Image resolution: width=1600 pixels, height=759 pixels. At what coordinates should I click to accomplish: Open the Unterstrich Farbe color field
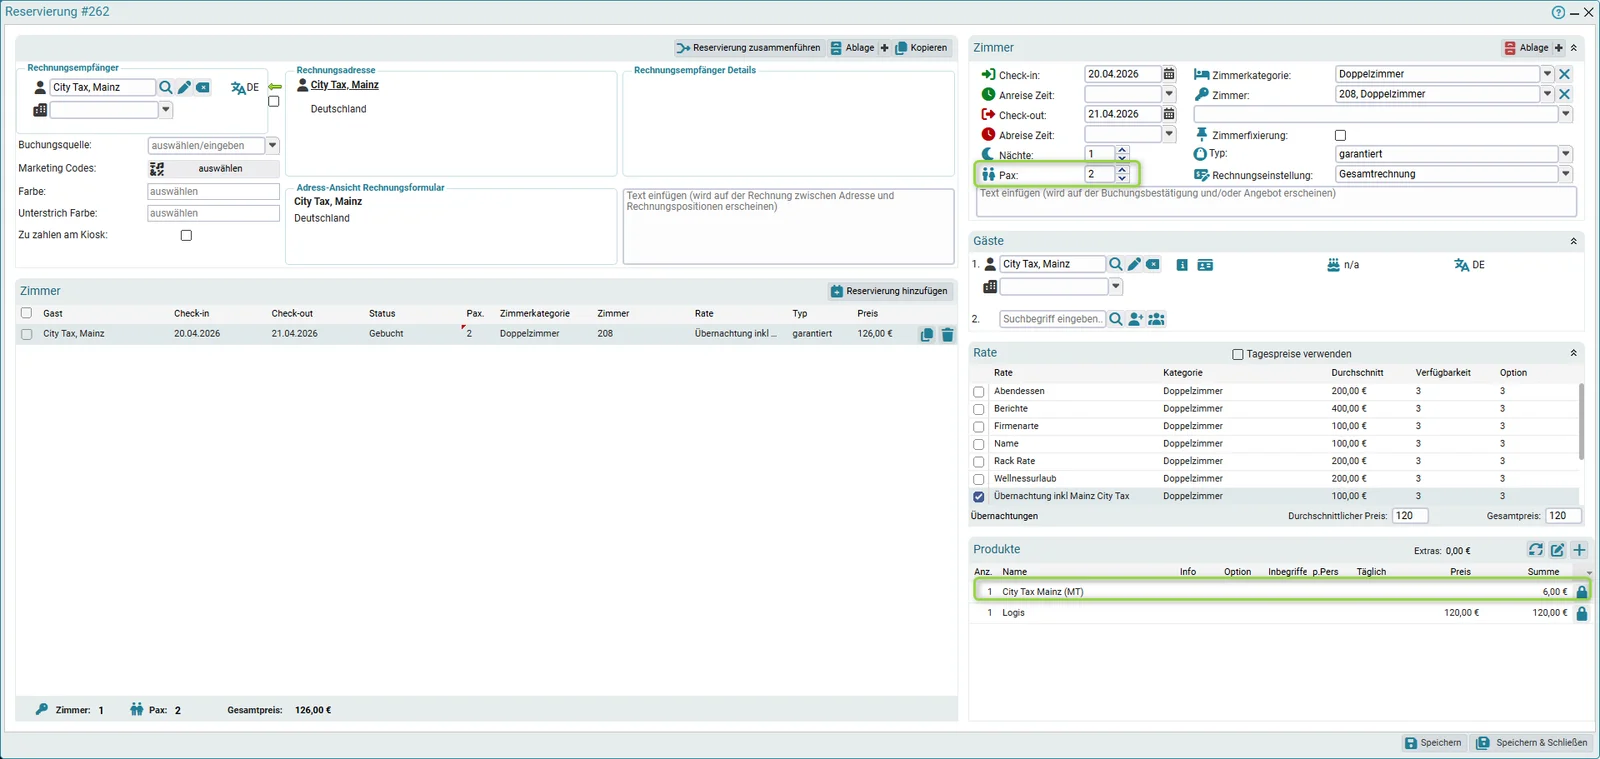pos(213,213)
